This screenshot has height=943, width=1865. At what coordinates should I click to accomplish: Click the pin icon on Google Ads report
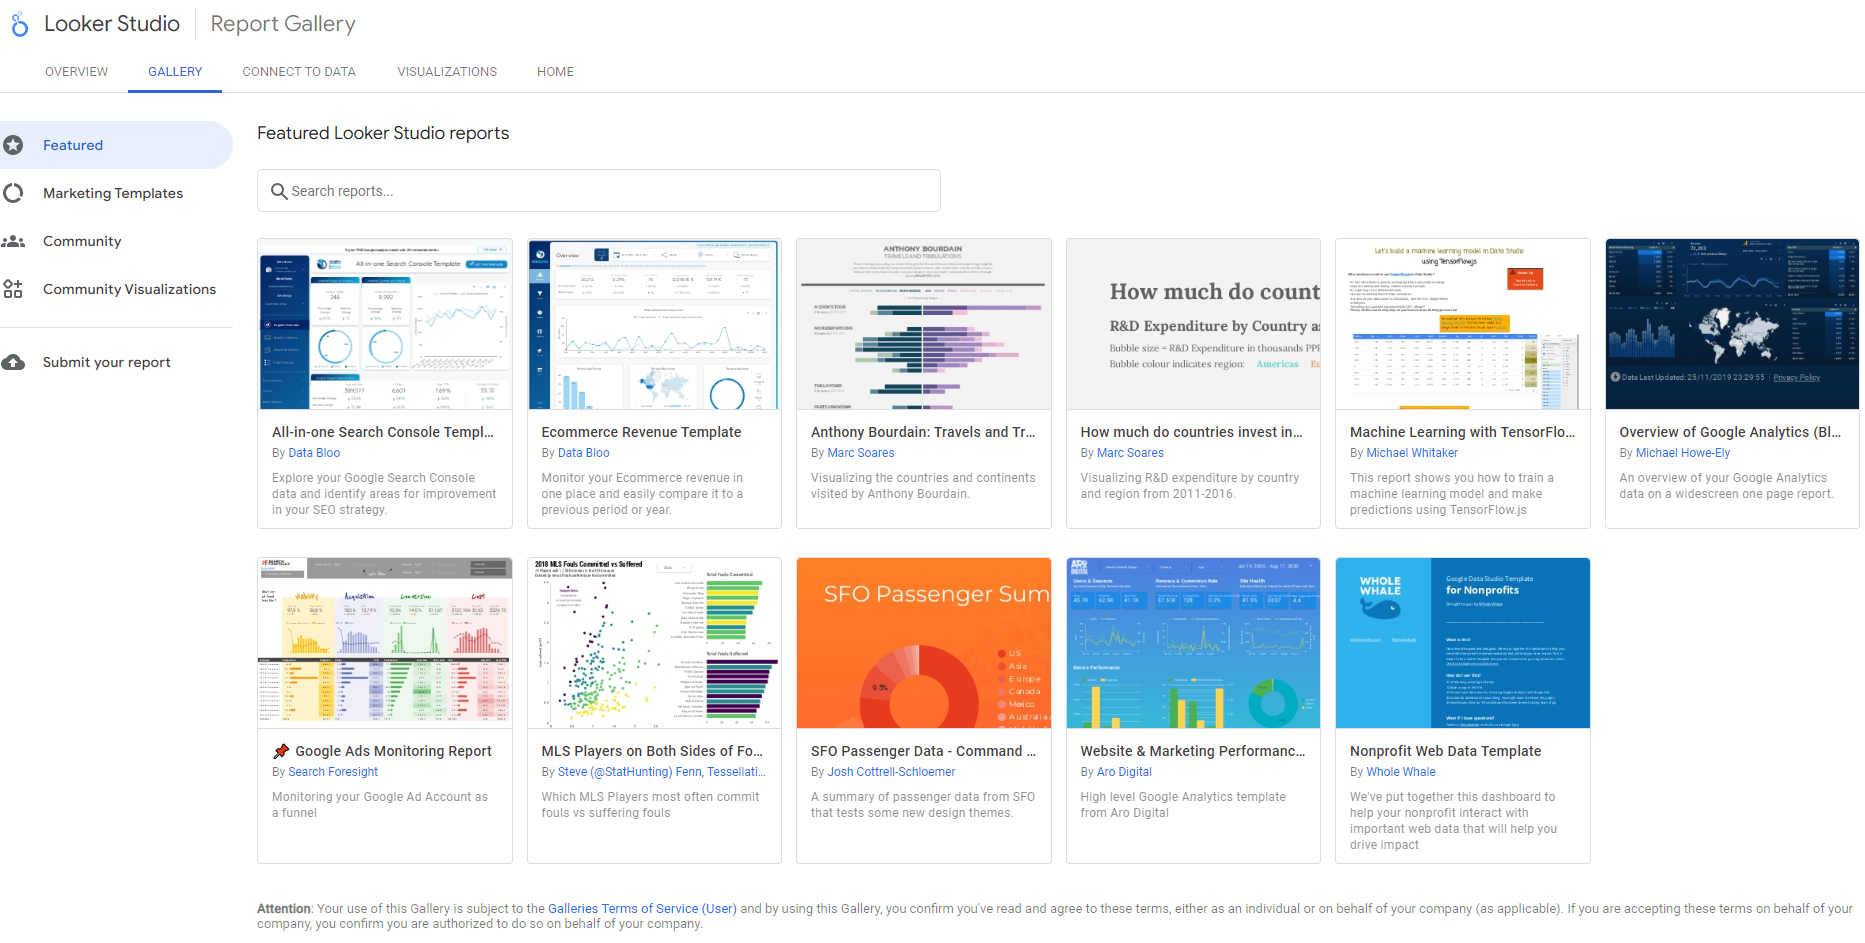[281, 751]
